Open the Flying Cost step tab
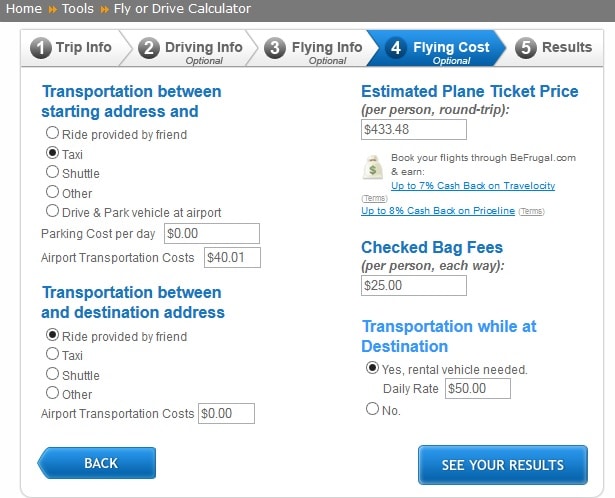The height and width of the screenshot is (498, 615). coord(437,48)
